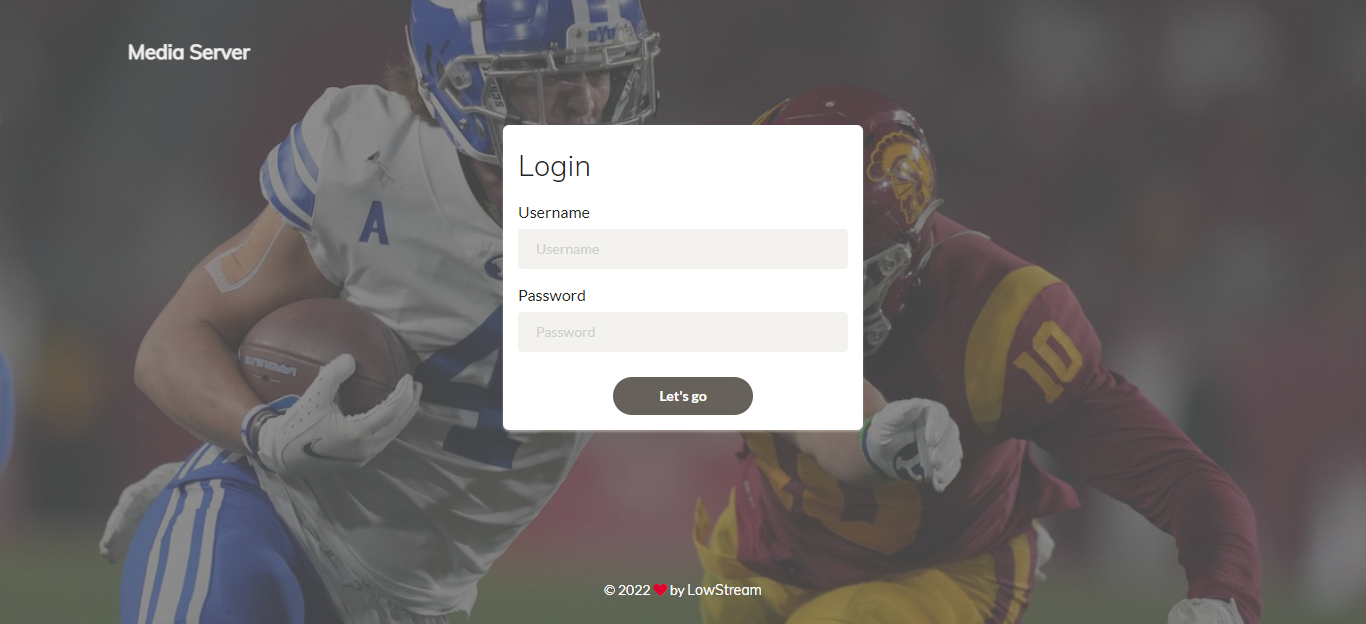
Task: Focus the Username input field
Action: tap(683, 249)
